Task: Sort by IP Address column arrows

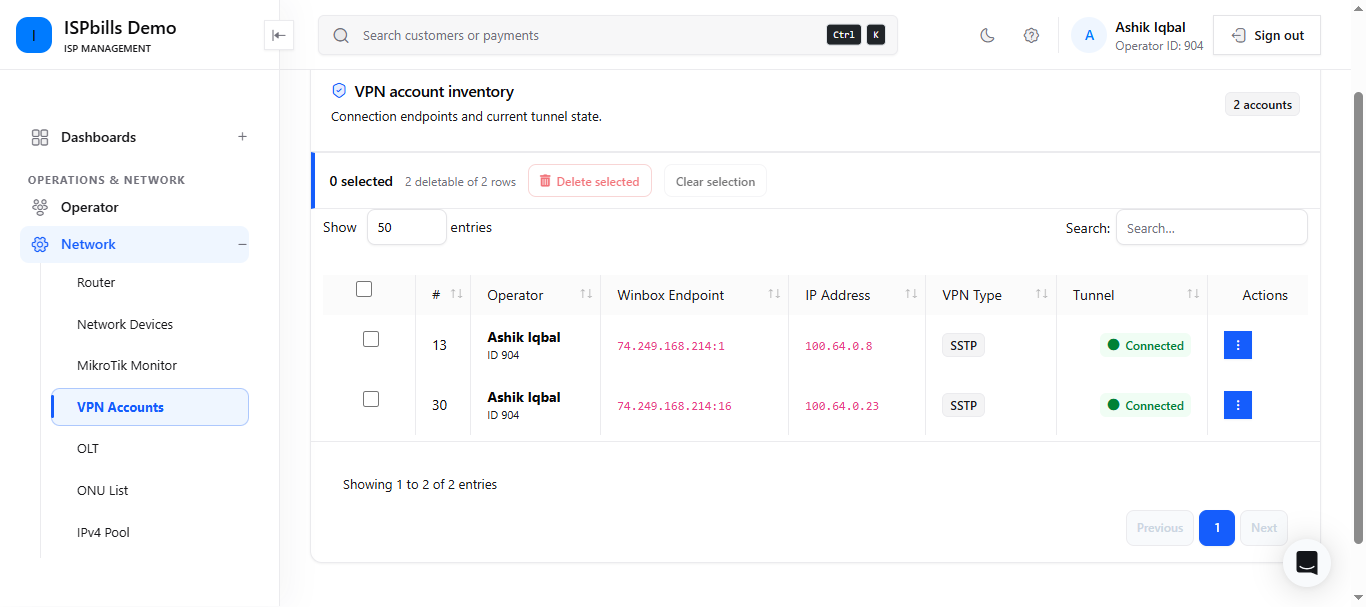Action: [x=911, y=294]
